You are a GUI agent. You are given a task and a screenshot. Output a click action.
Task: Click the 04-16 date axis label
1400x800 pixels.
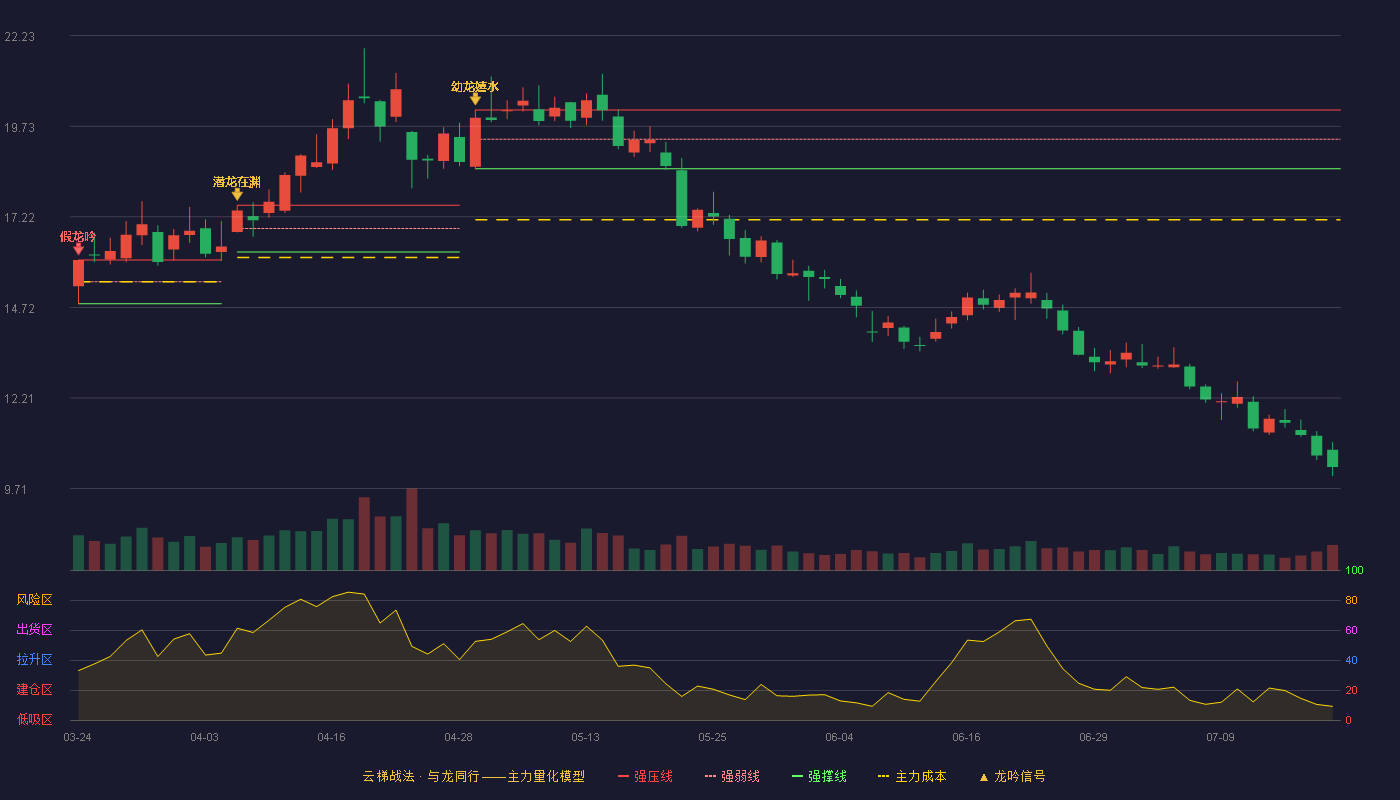331,737
